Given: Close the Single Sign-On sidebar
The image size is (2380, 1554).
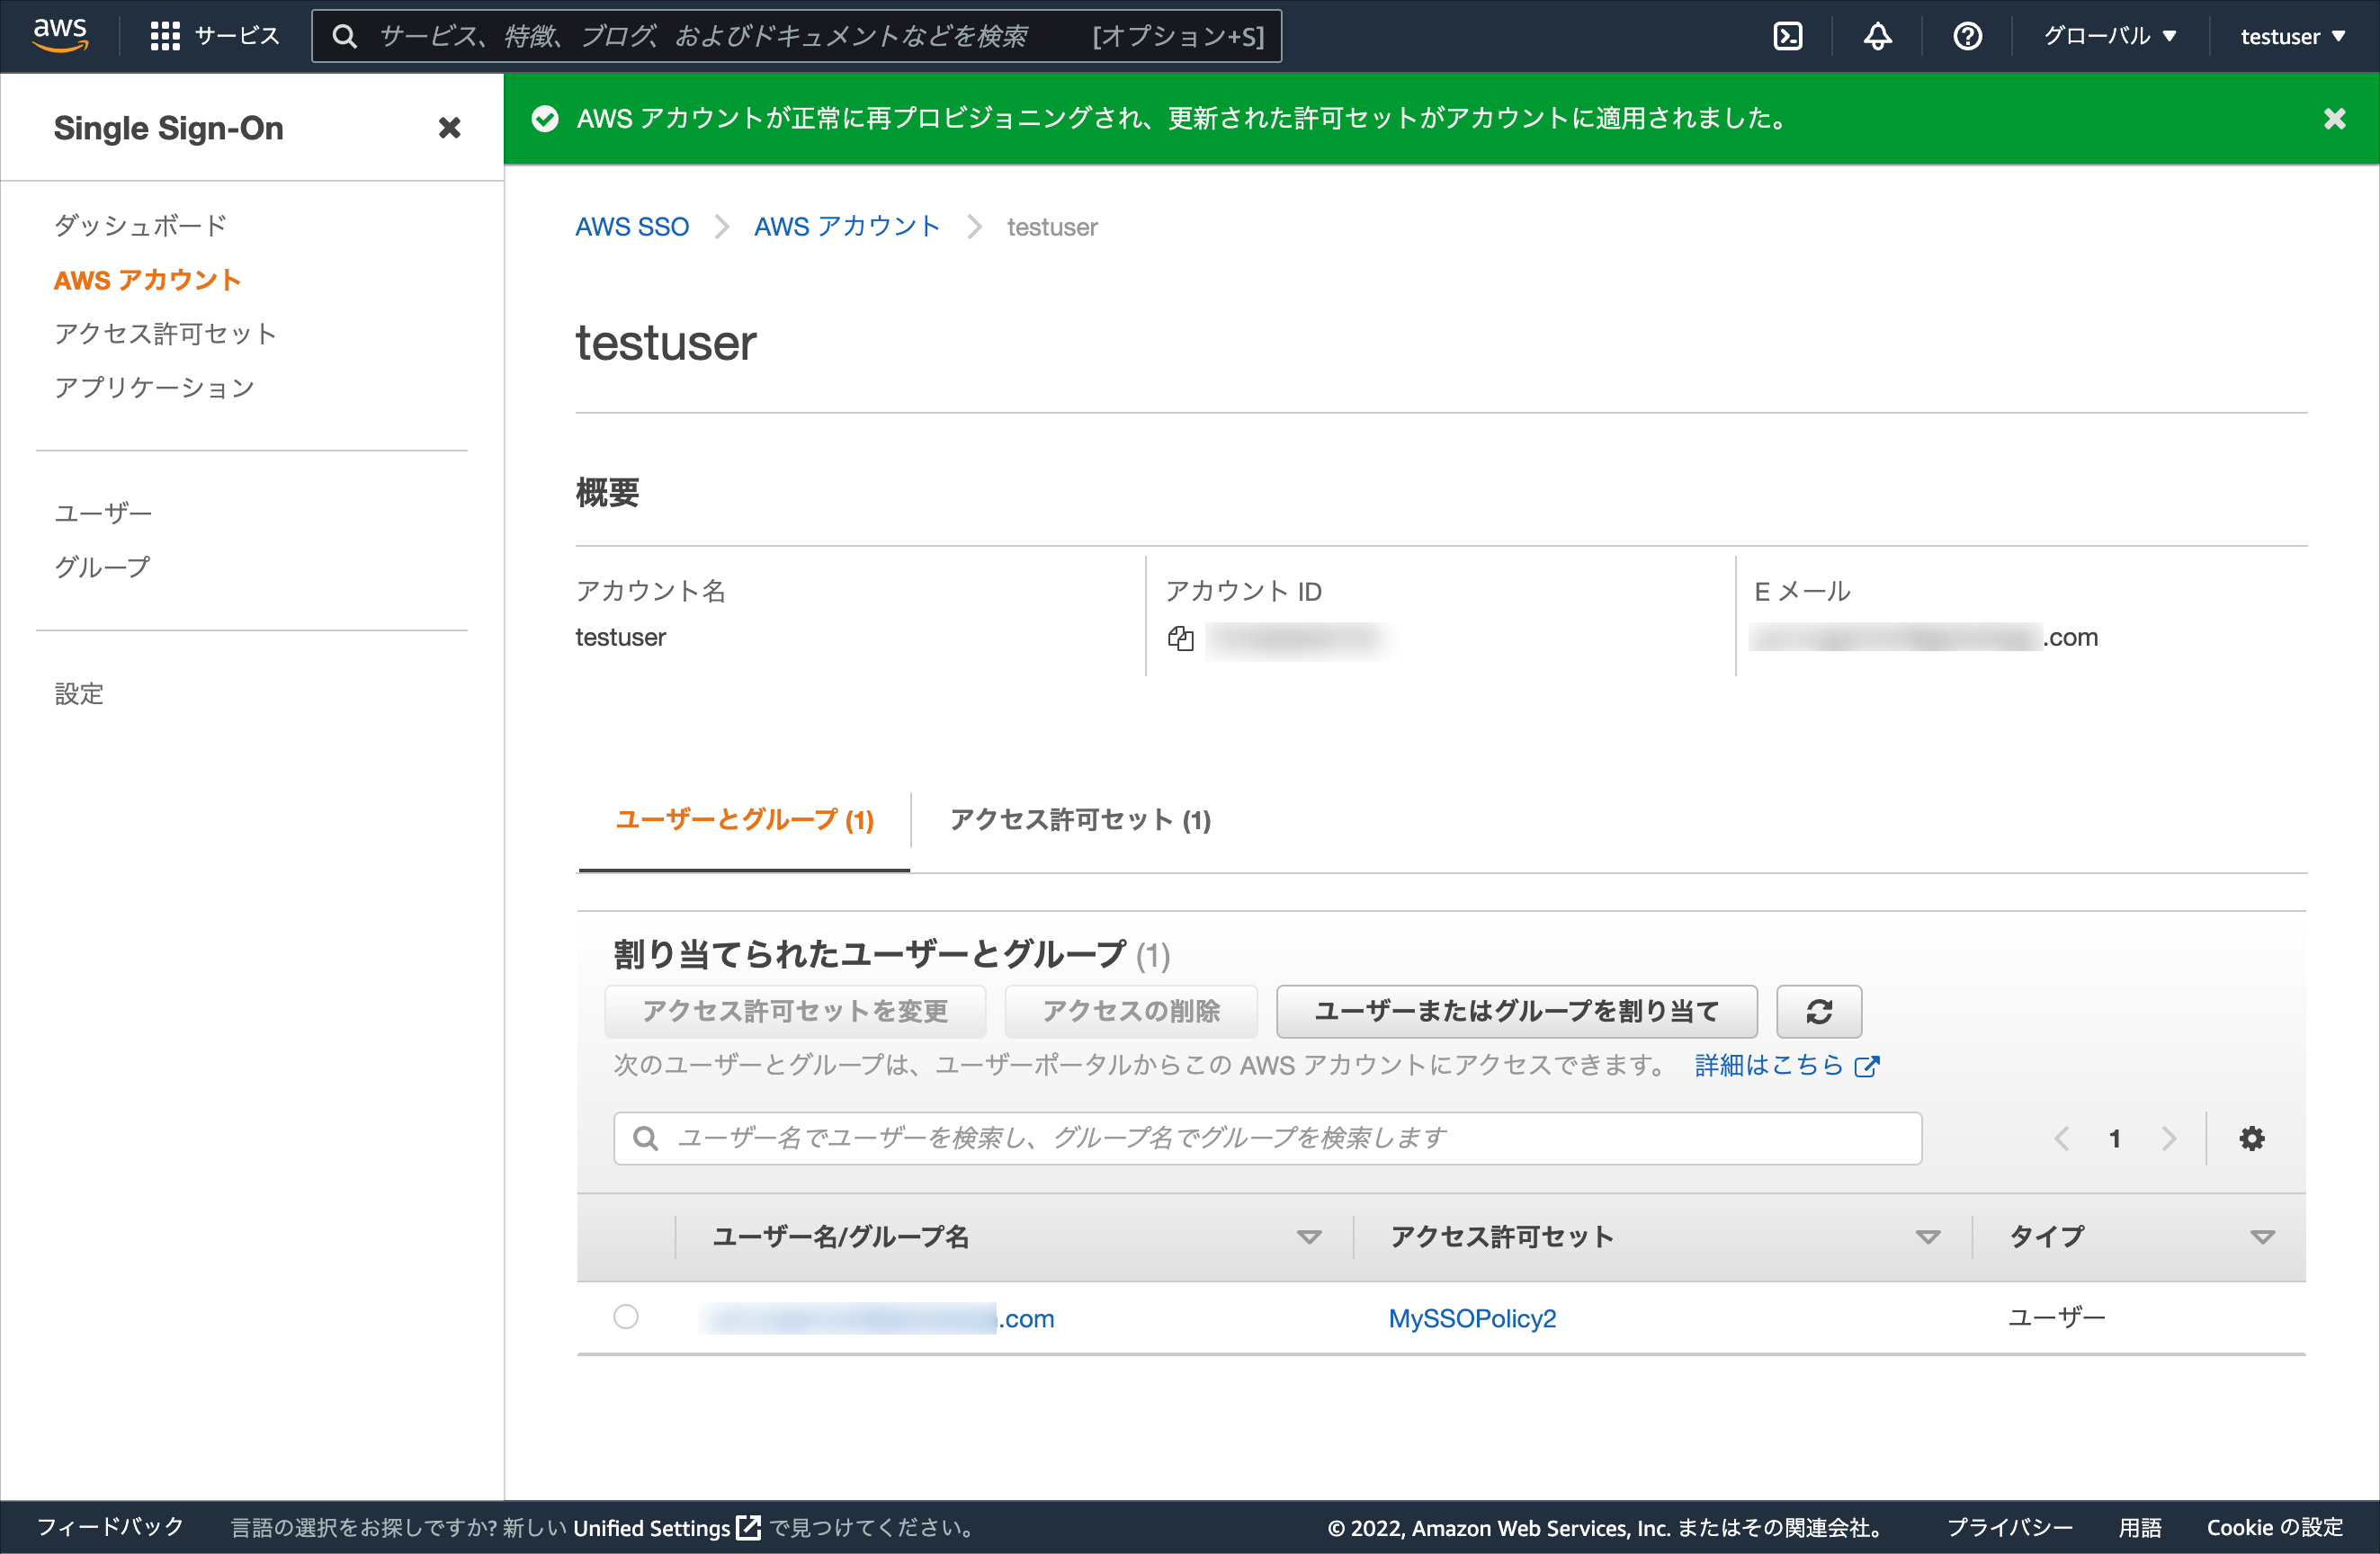Looking at the screenshot, I should point(449,127).
